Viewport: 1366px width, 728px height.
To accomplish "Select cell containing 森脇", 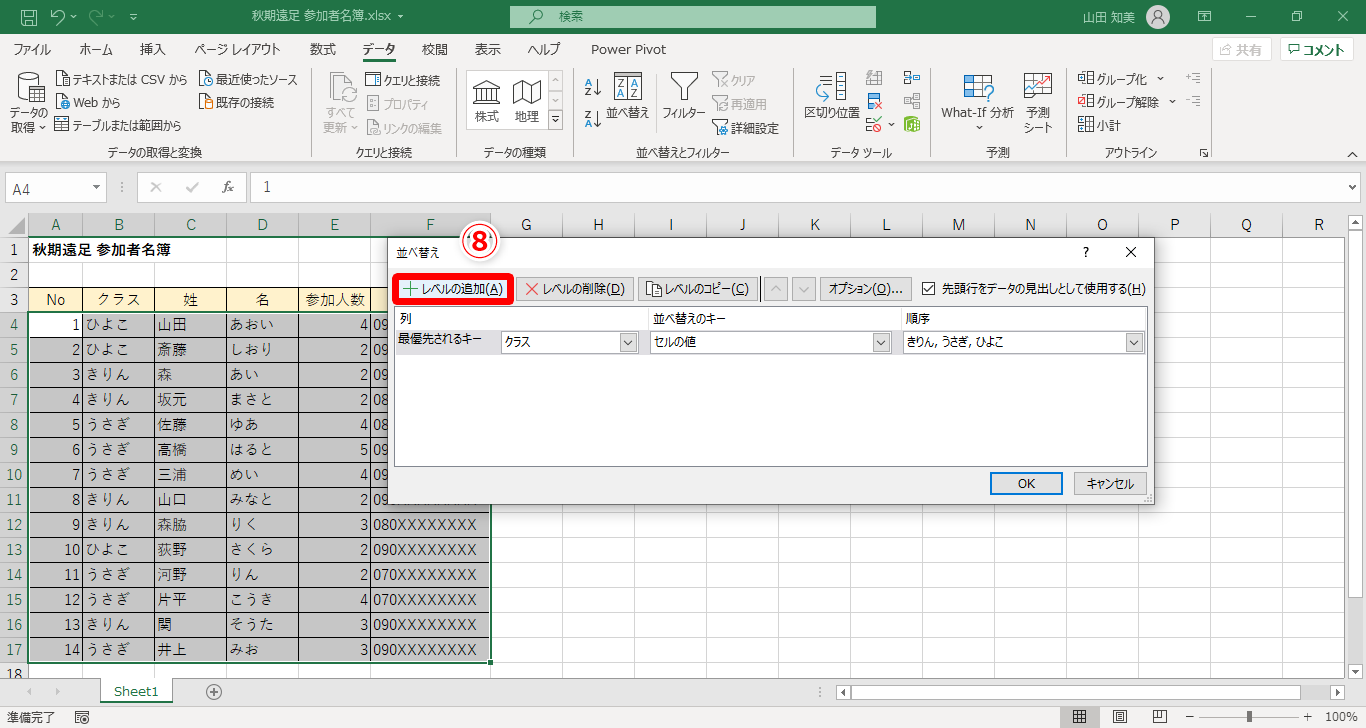I will [190, 524].
